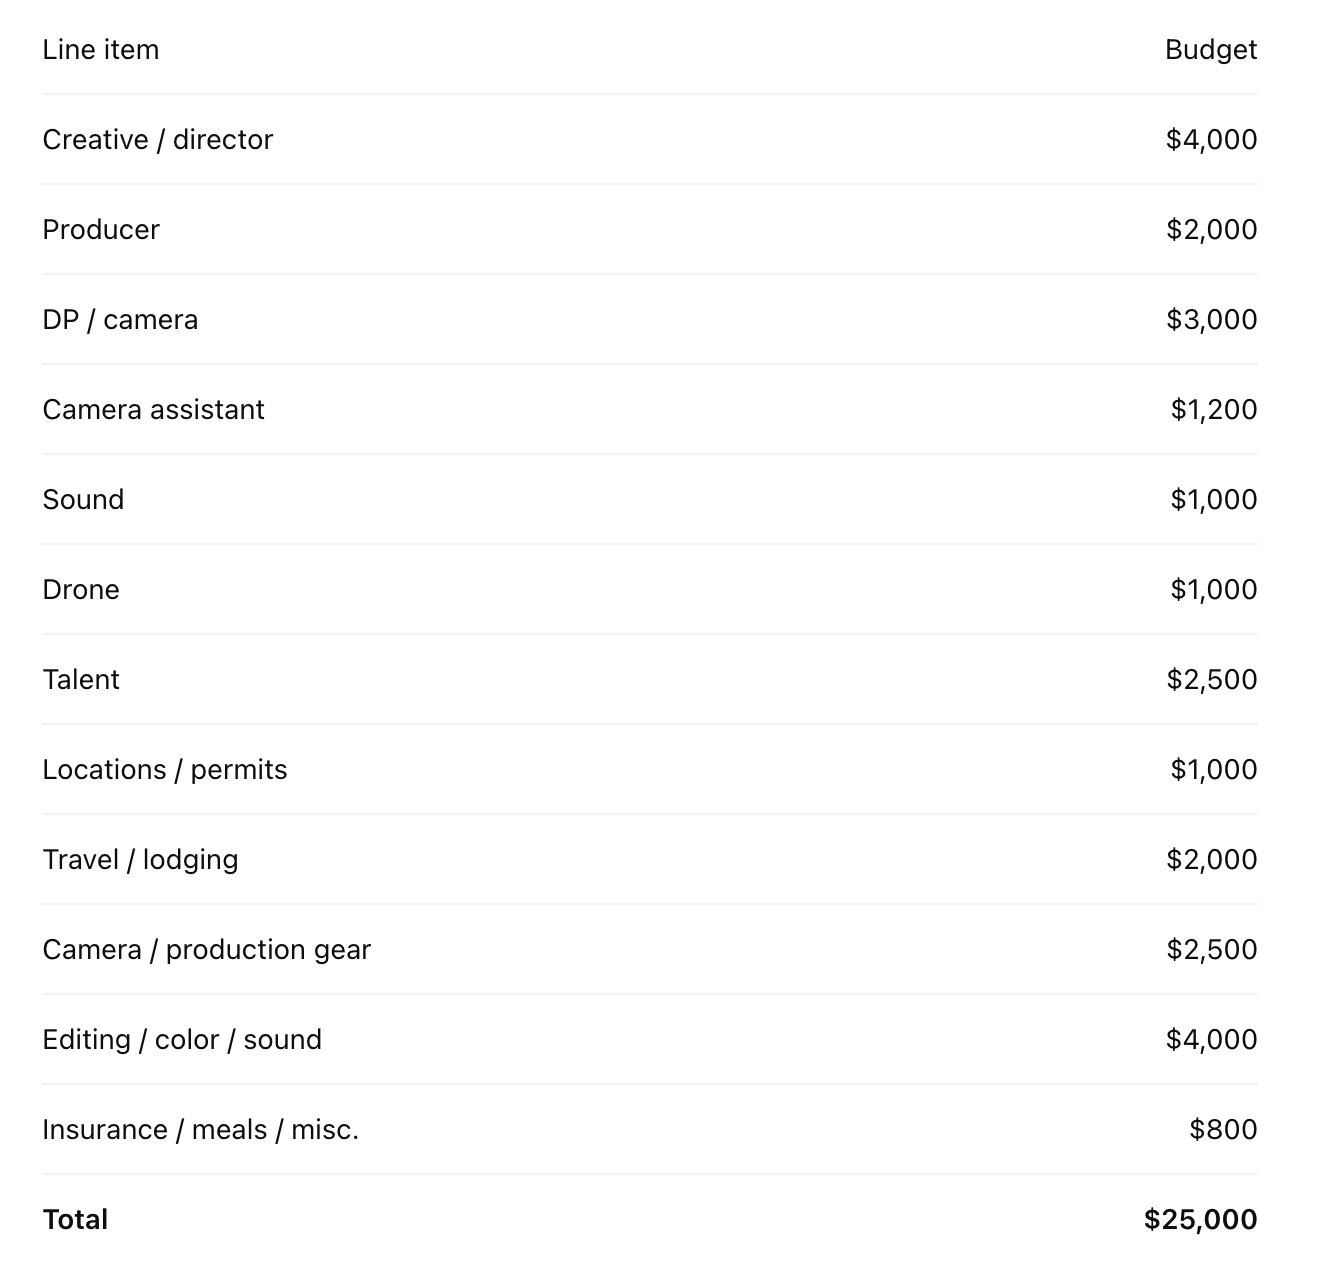Image resolution: width=1334 pixels, height=1268 pixels.
Task: Click the $4,000 Creative director budget
Action: click(1211, 140)
